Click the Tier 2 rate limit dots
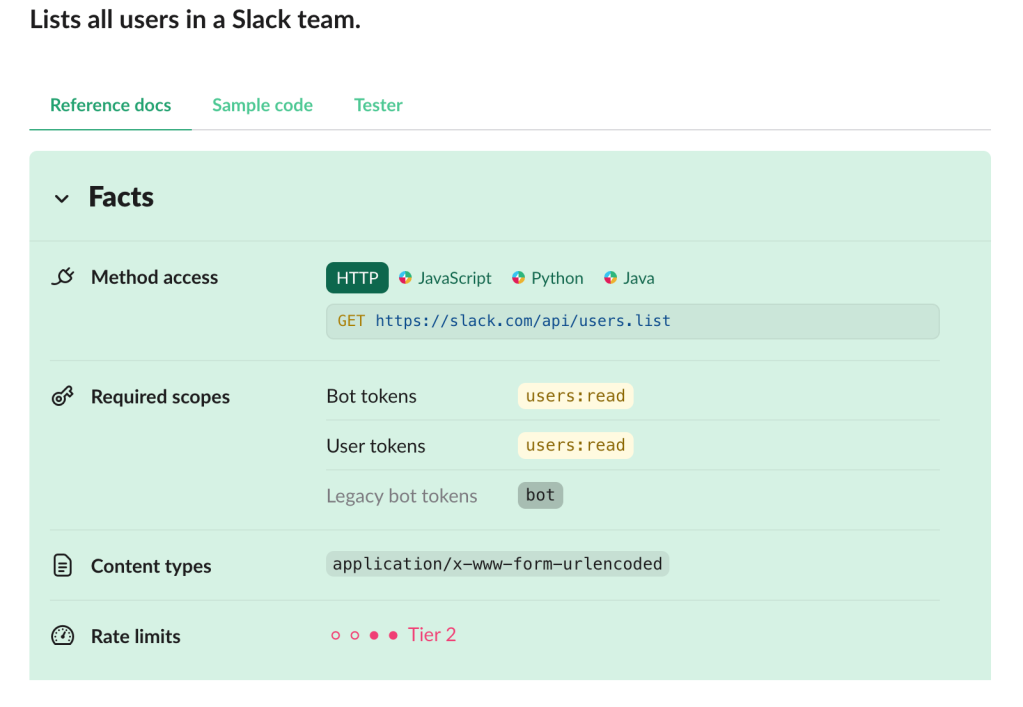1023x707 pixels. pyautogui.click(x=364, y=635)
